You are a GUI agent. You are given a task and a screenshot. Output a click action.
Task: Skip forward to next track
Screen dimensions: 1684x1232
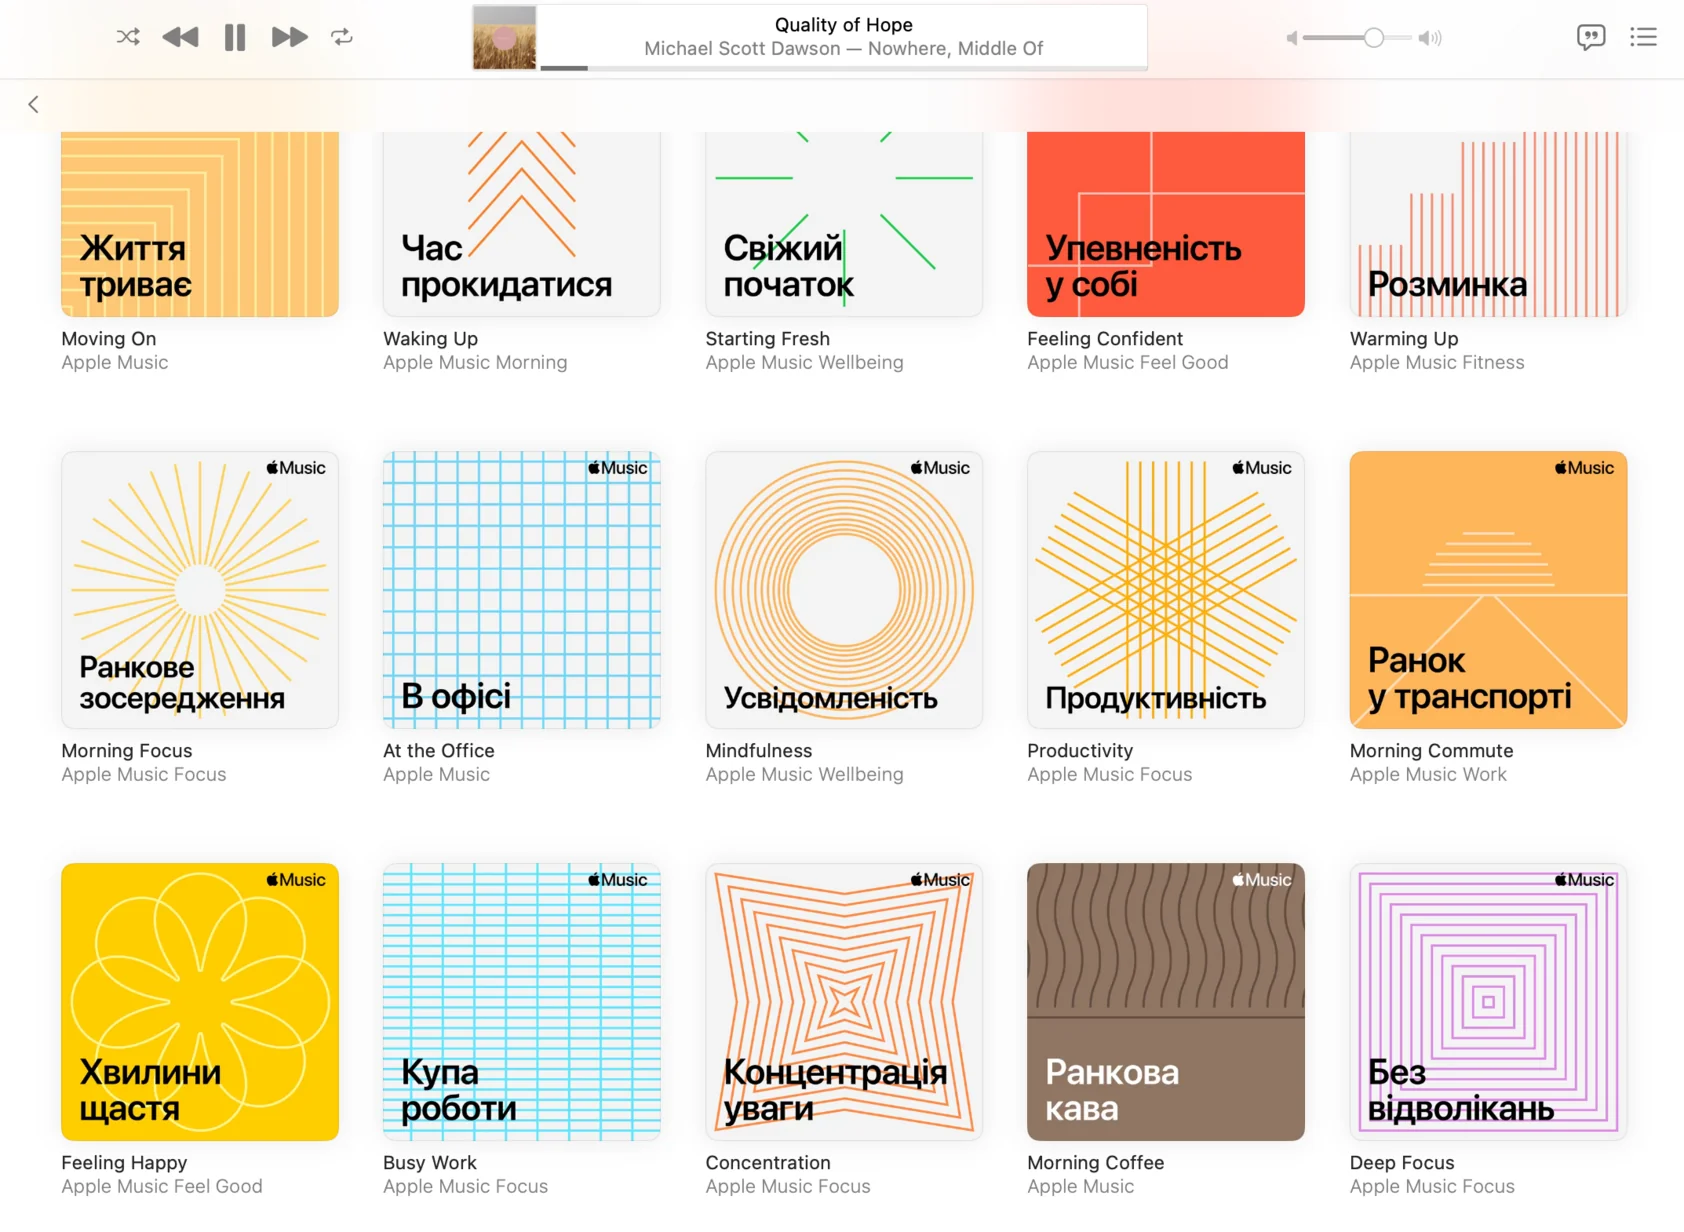289,38
